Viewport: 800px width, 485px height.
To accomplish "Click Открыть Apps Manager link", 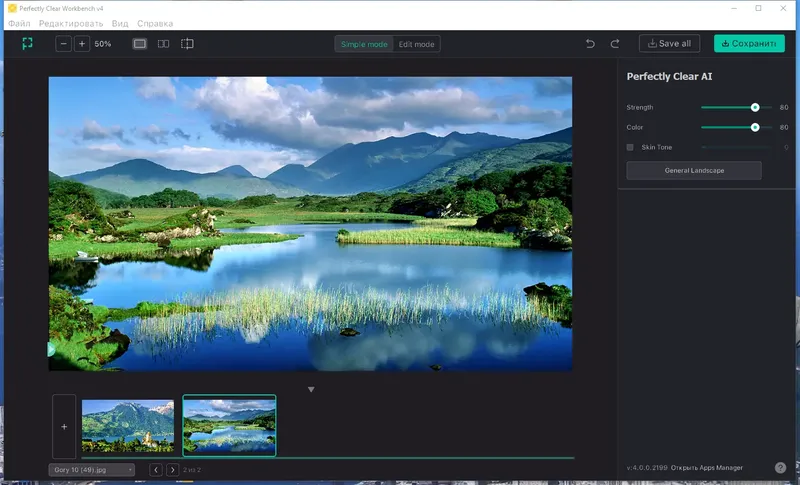I will (x=706, y=468).
